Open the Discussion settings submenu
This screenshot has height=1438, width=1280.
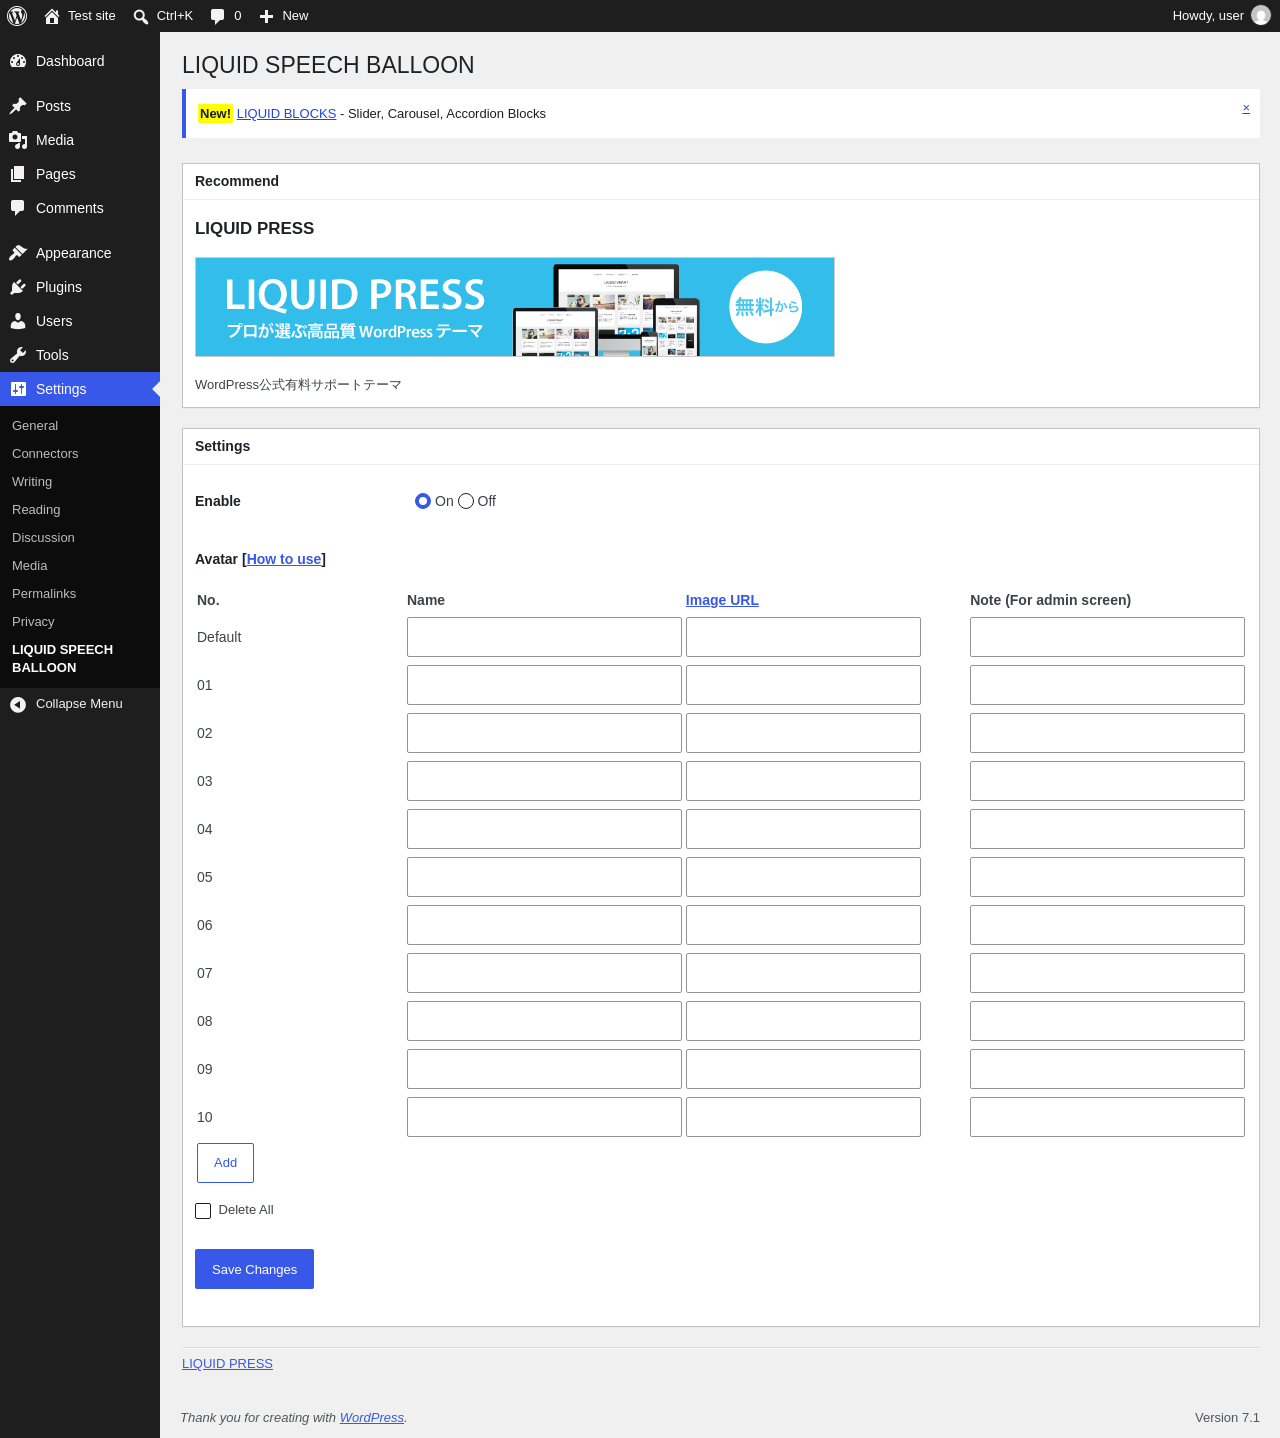[43, 538]
